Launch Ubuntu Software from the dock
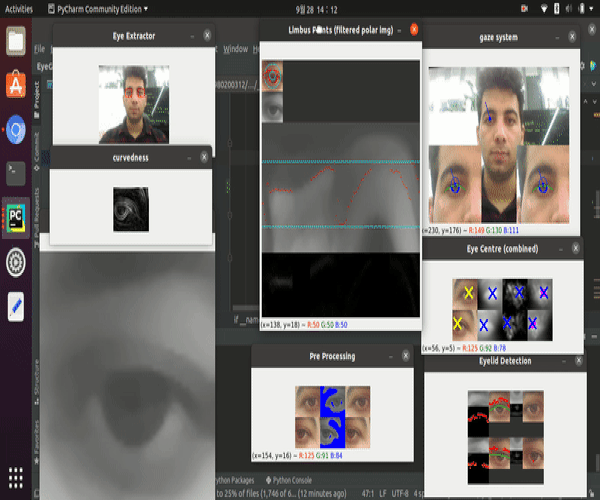Viewport: 600px width, 500px height. coord(16,84)
